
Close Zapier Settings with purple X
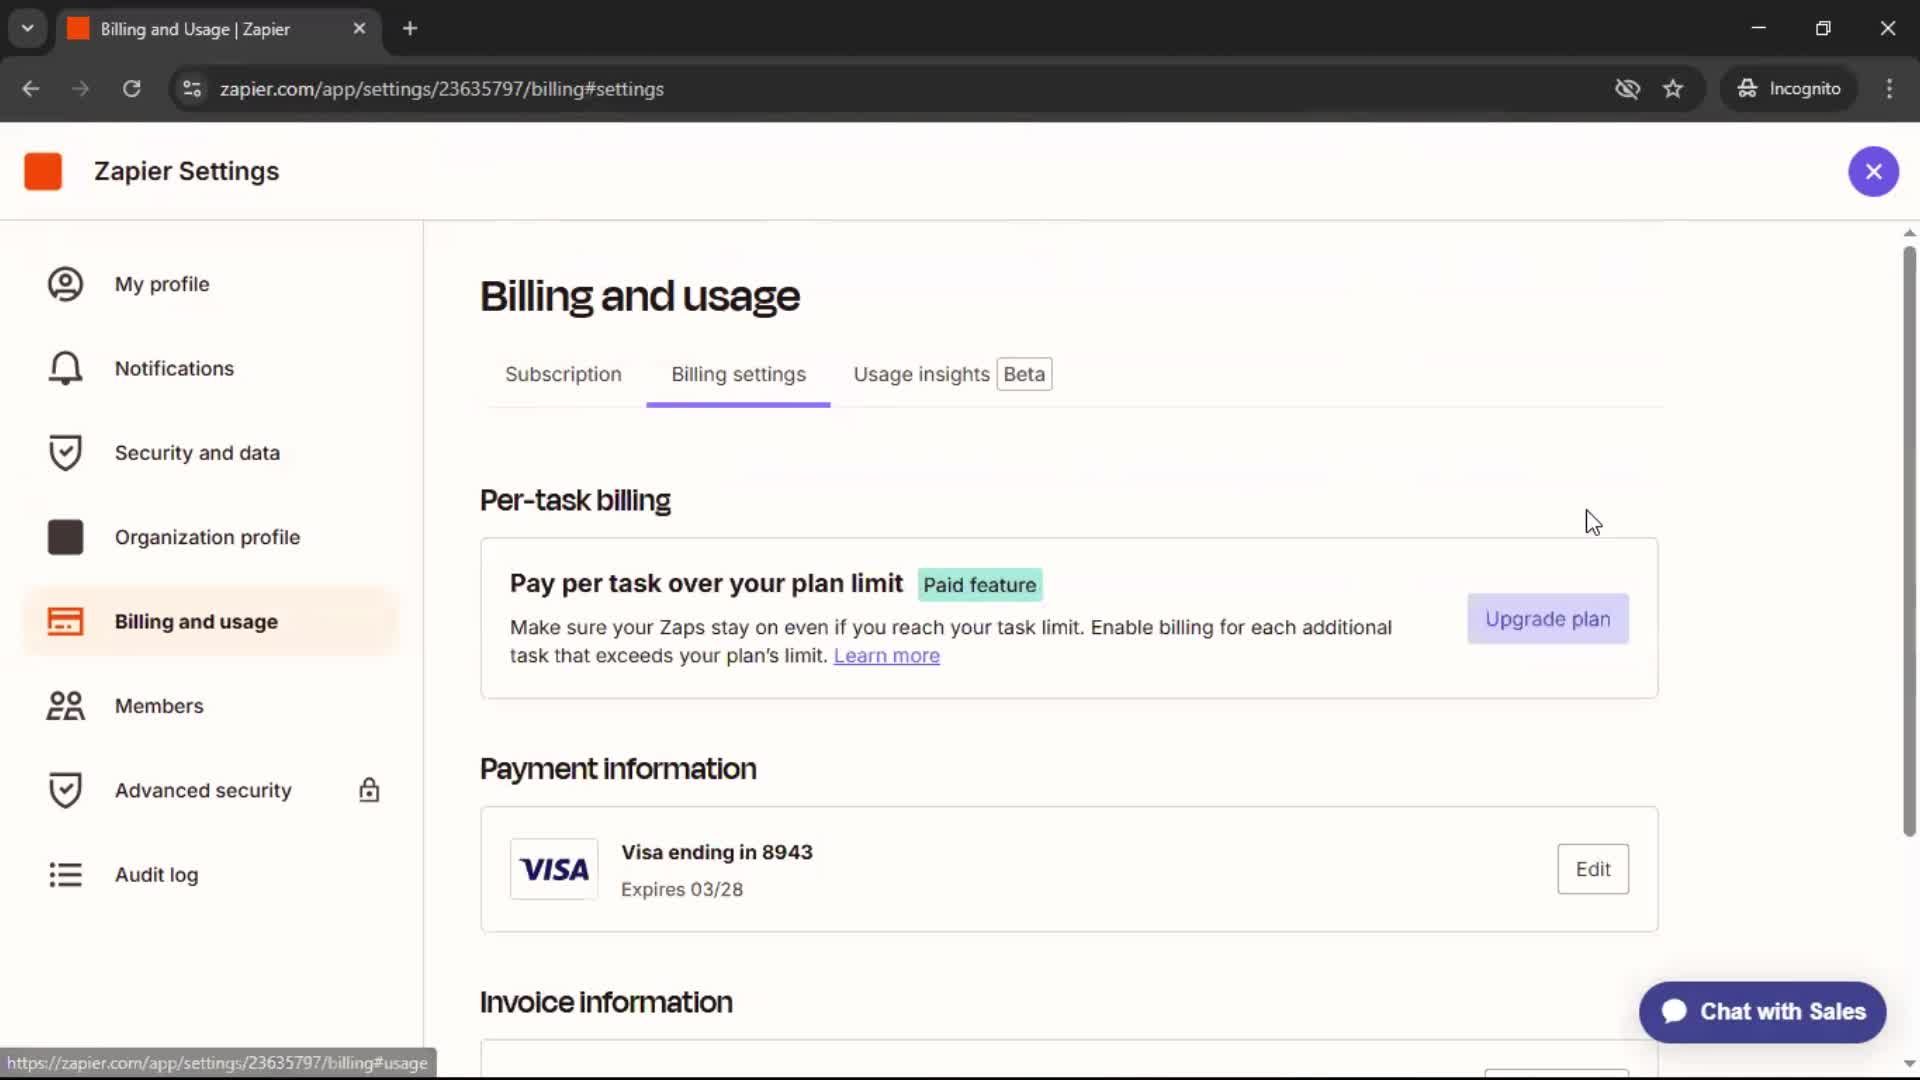(x=1873, y=171)
